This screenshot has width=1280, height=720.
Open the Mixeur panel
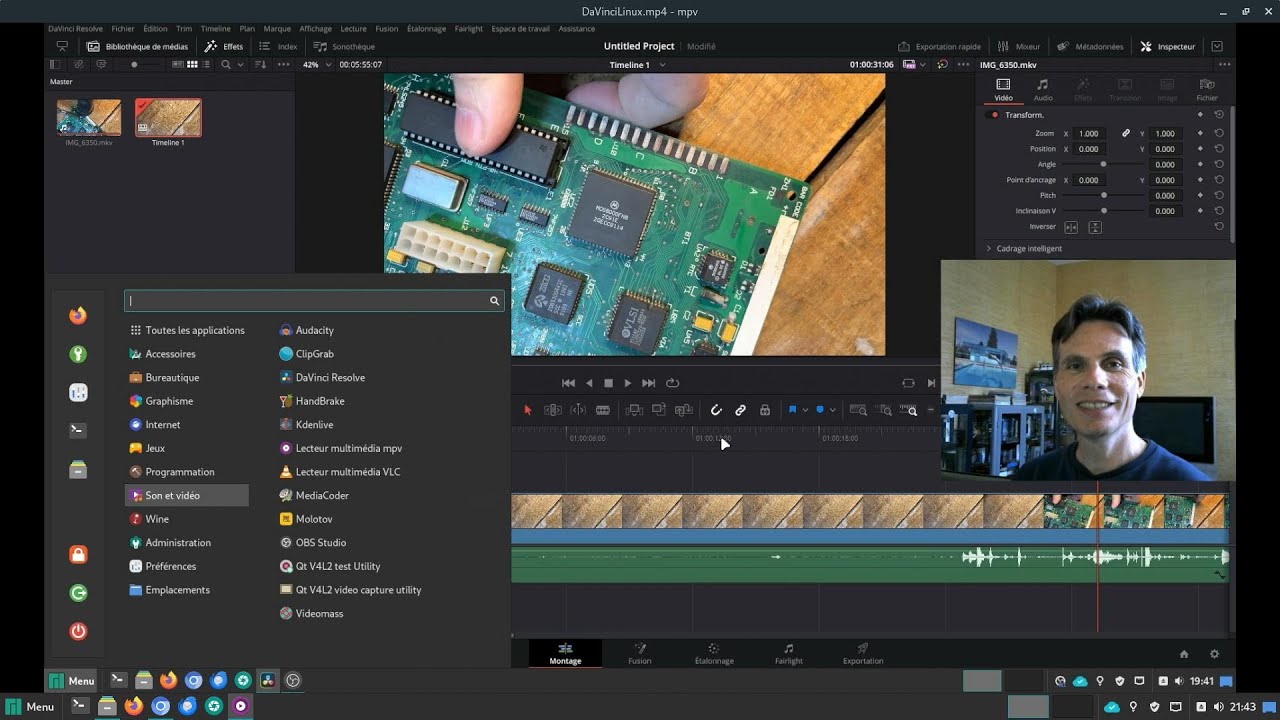[1019, 46]
